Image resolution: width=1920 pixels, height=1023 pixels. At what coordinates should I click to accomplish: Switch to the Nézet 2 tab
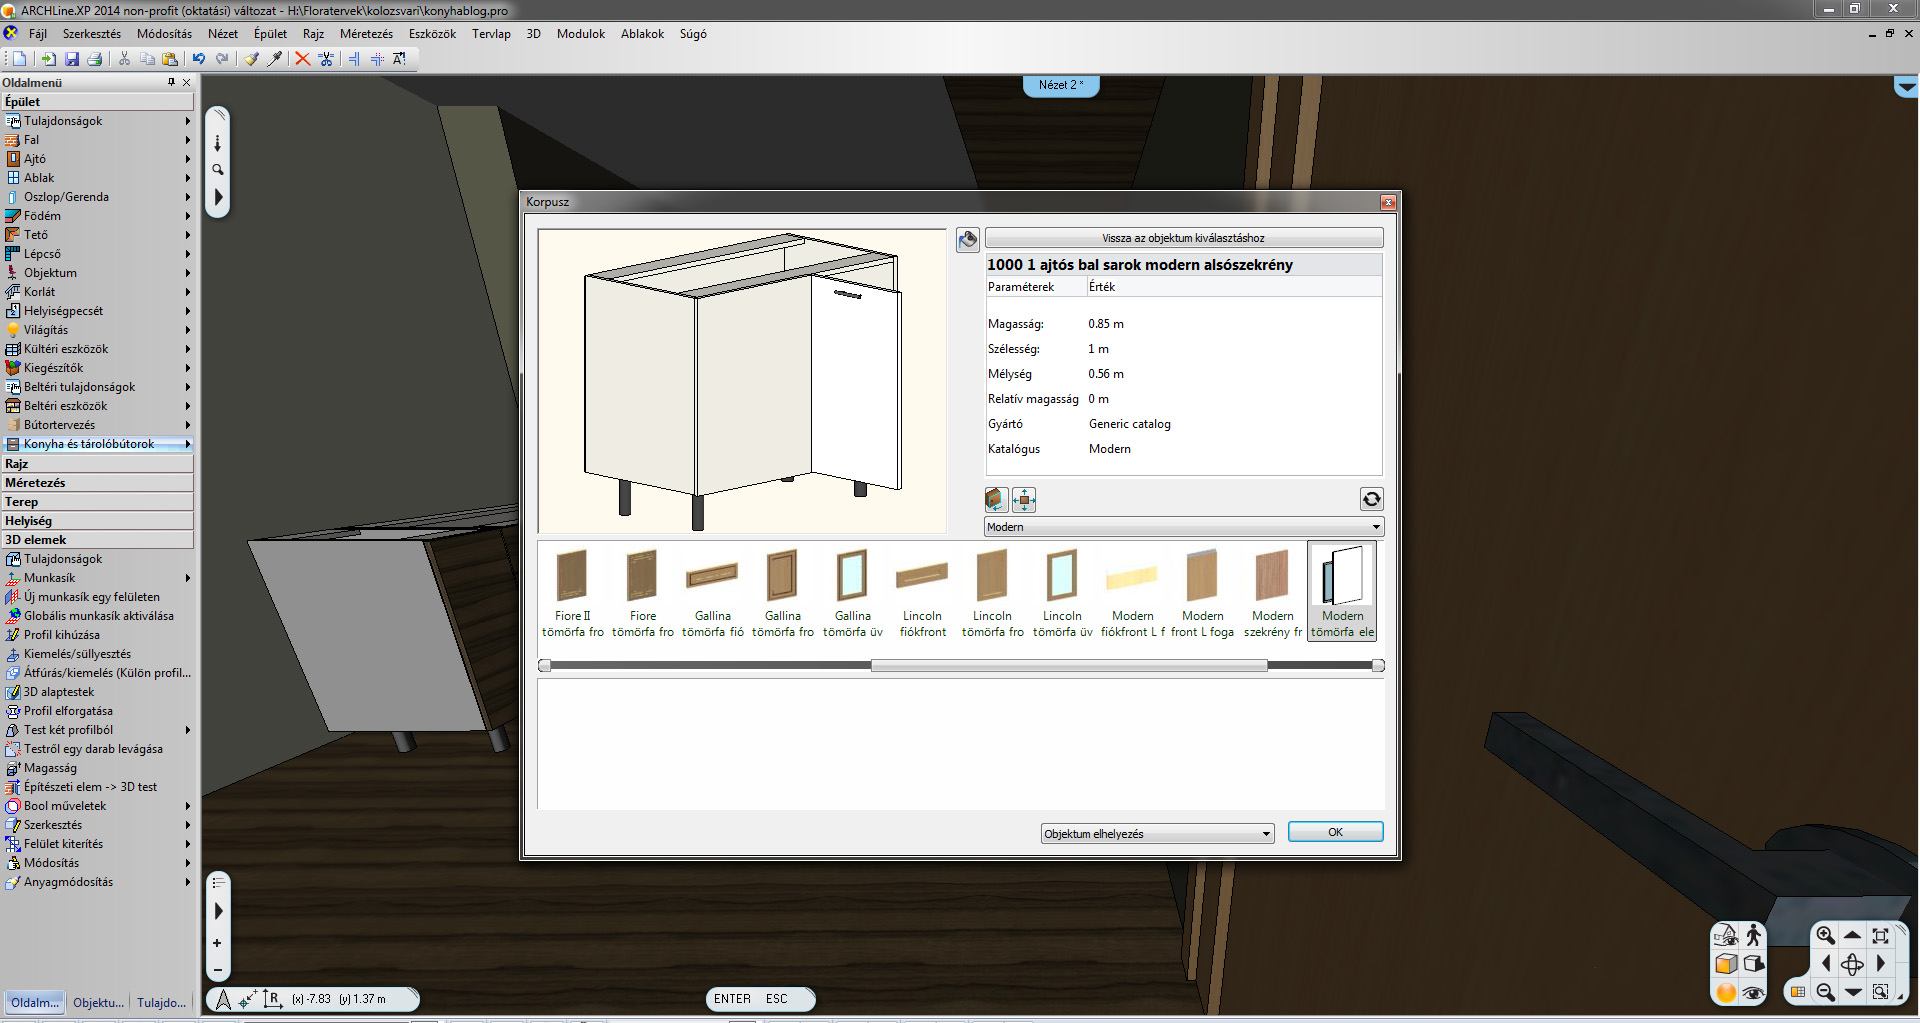pos(1060,85)
